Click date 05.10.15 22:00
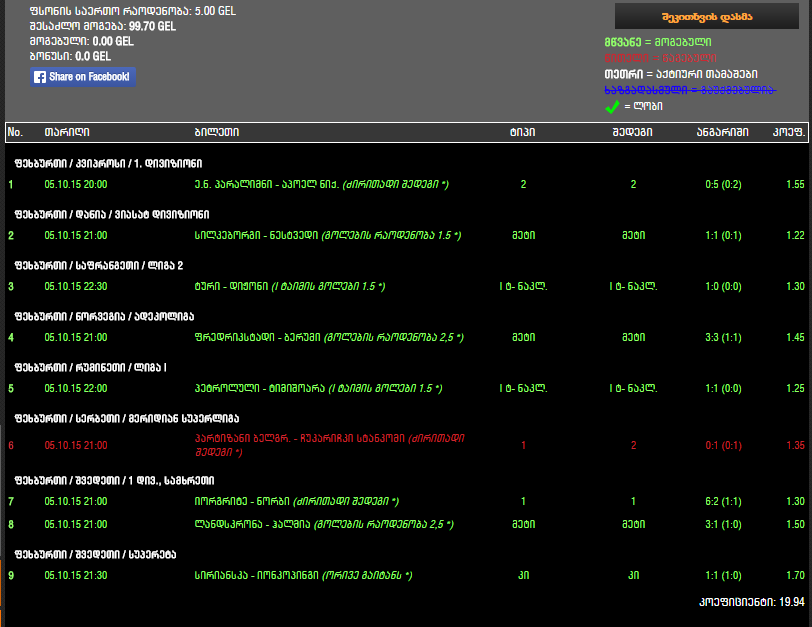The width and height of the screenshot is (812, 627). [76, 388]
